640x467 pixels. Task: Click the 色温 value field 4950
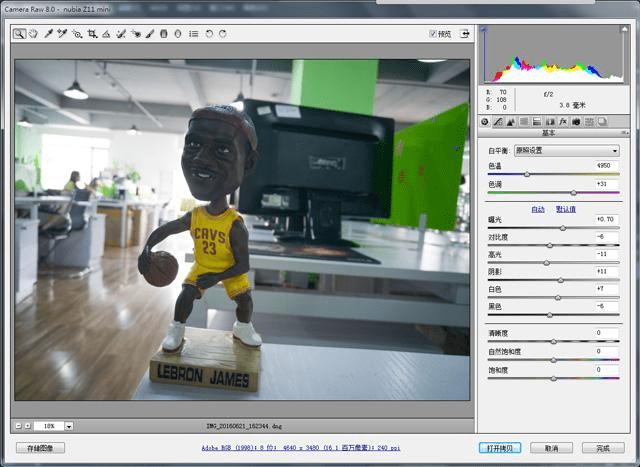click(x=606, y=165)
